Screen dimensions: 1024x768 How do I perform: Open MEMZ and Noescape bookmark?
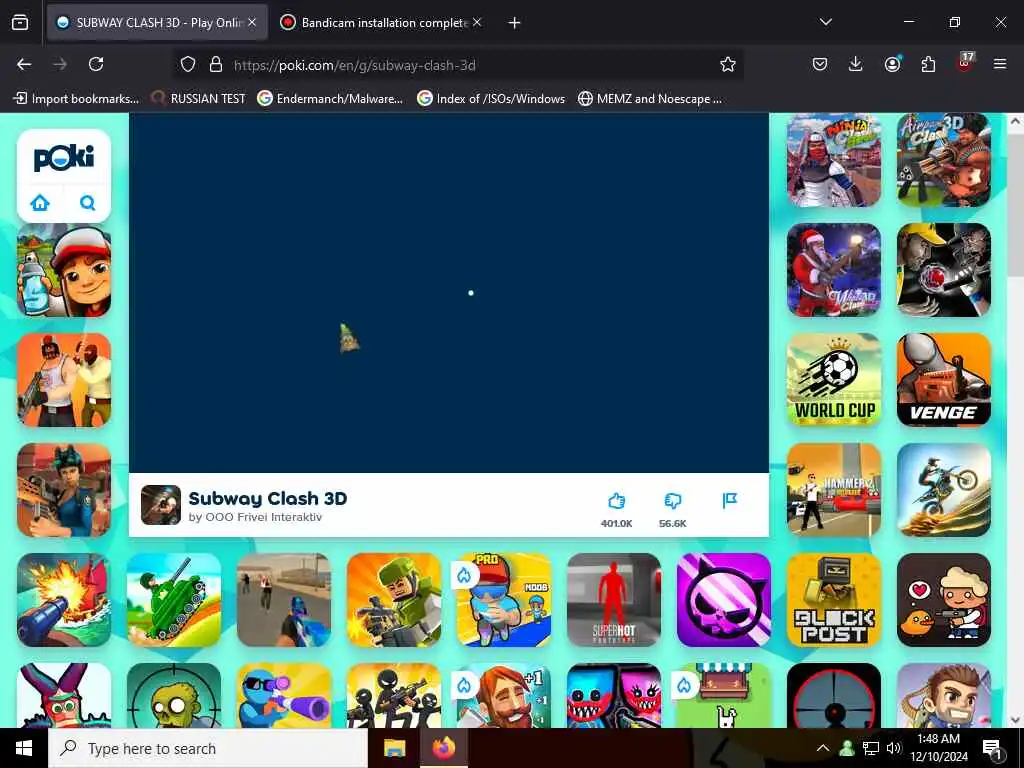coord(650,99)
